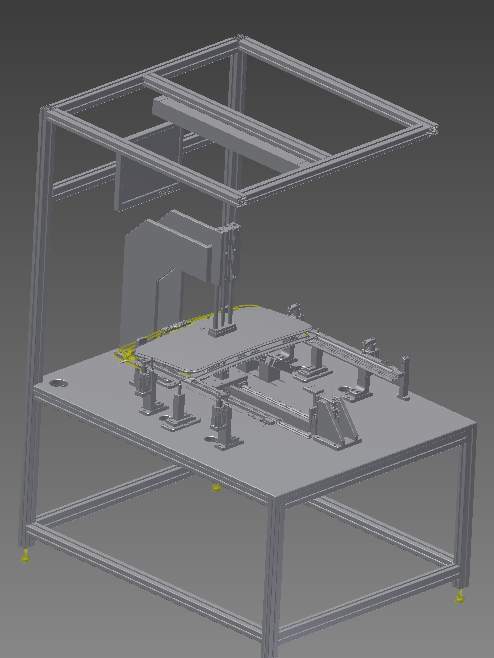Viewport: 494px width, 658px height.
Task: Click the small block at the fixture center
Action: (x=269, y=371)
